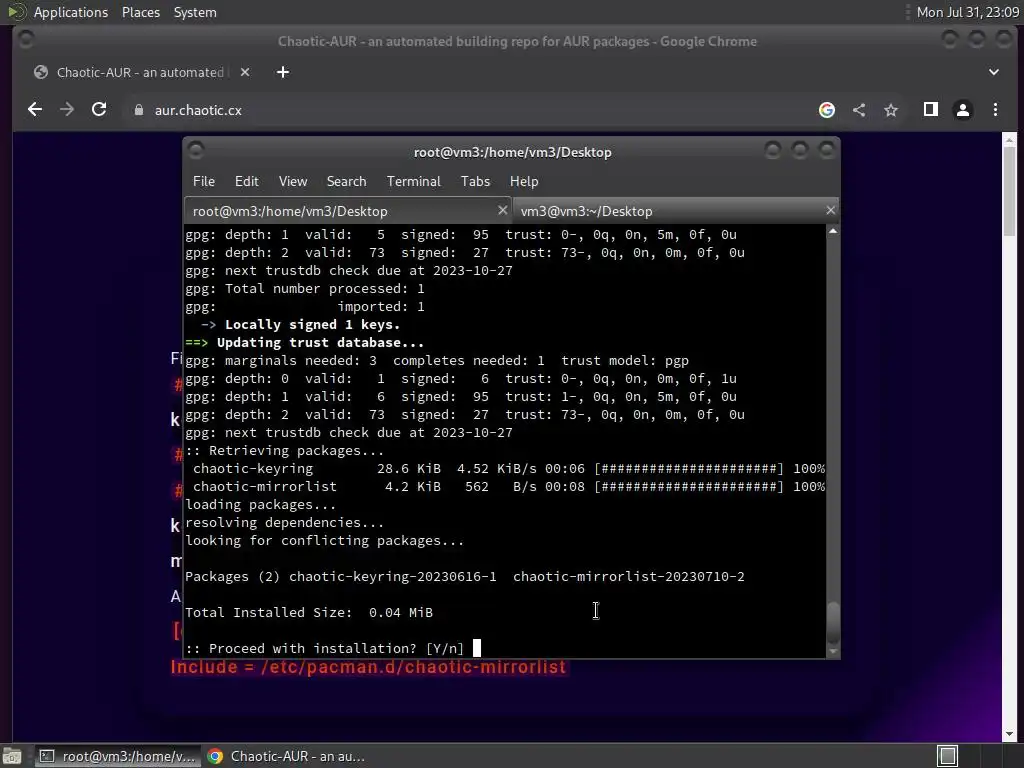Screen dimensions: 1024x768
Task: Click 'resolving dependencies...' line
Action: pyautogui.click(x=285, y=522)
